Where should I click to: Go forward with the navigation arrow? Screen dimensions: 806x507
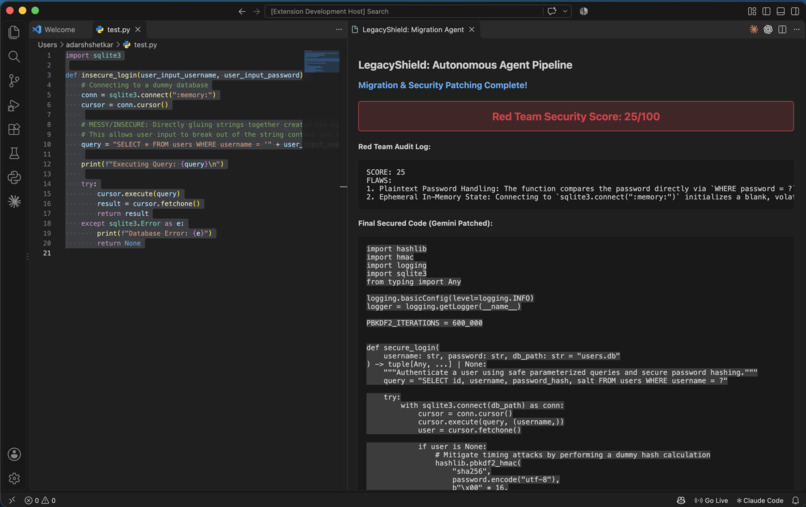[257, 11]
